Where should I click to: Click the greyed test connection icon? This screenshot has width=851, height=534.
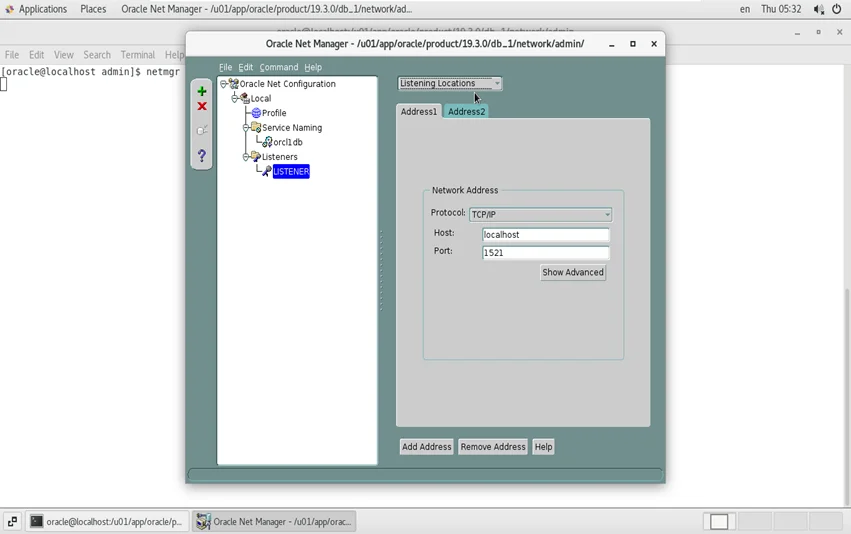coord(202,130)
